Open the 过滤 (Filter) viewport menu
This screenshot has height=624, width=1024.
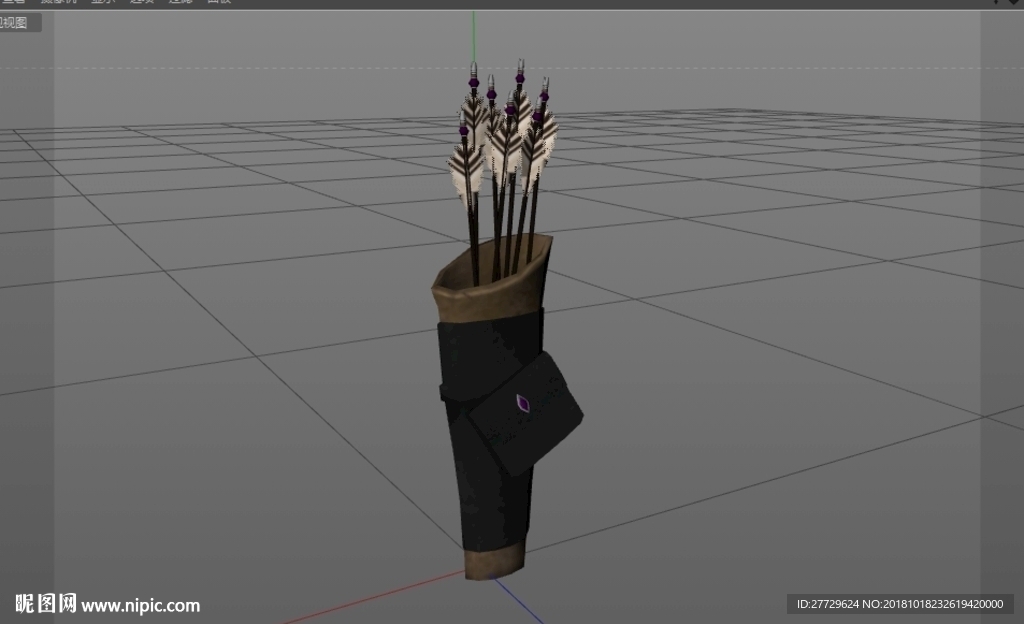180,1
